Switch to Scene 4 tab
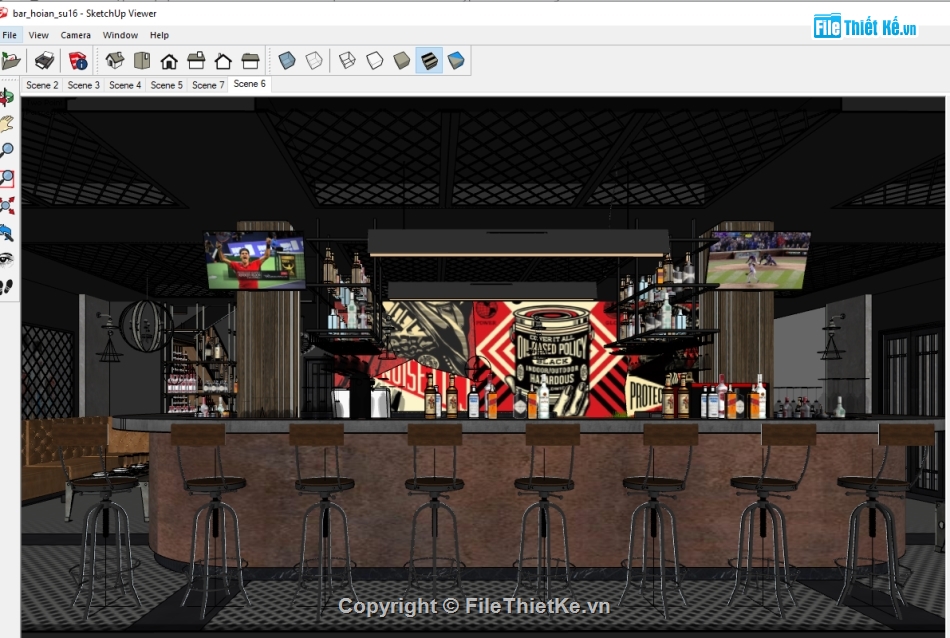 point(125,85)
